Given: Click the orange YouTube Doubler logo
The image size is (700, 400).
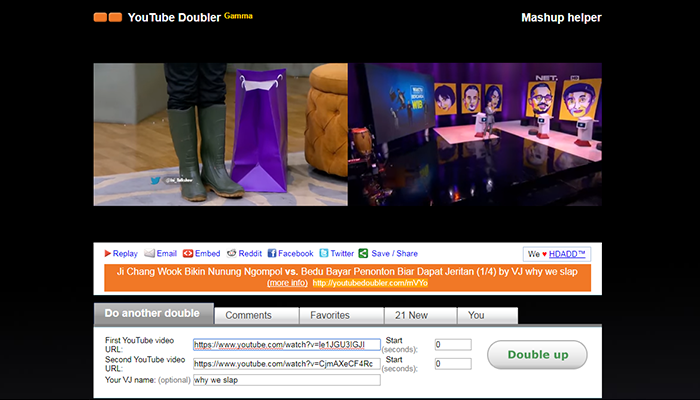Looking at the screenshot, I should [107, 17].
